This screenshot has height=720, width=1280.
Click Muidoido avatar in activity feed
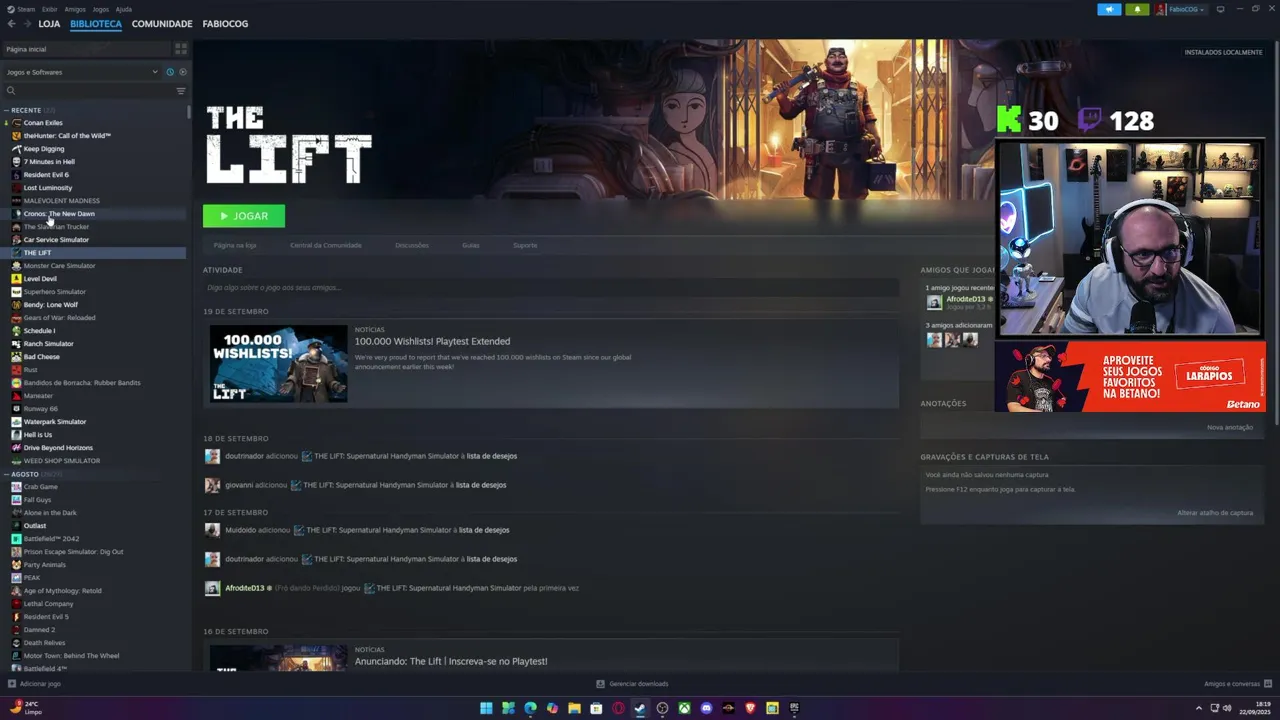(x=212, y=530)
